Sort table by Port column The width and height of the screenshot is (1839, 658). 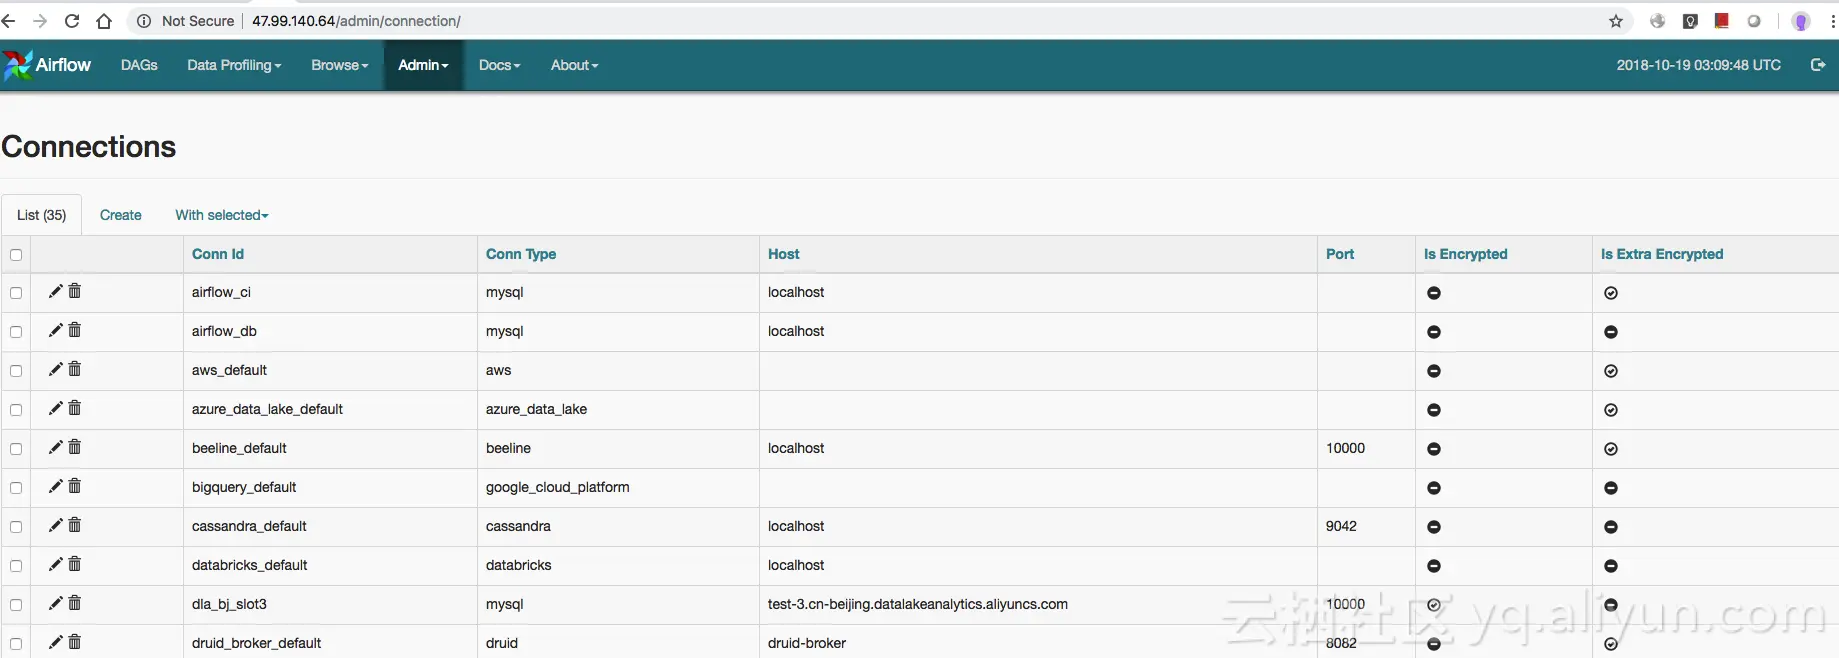(x=1340, y=254)
